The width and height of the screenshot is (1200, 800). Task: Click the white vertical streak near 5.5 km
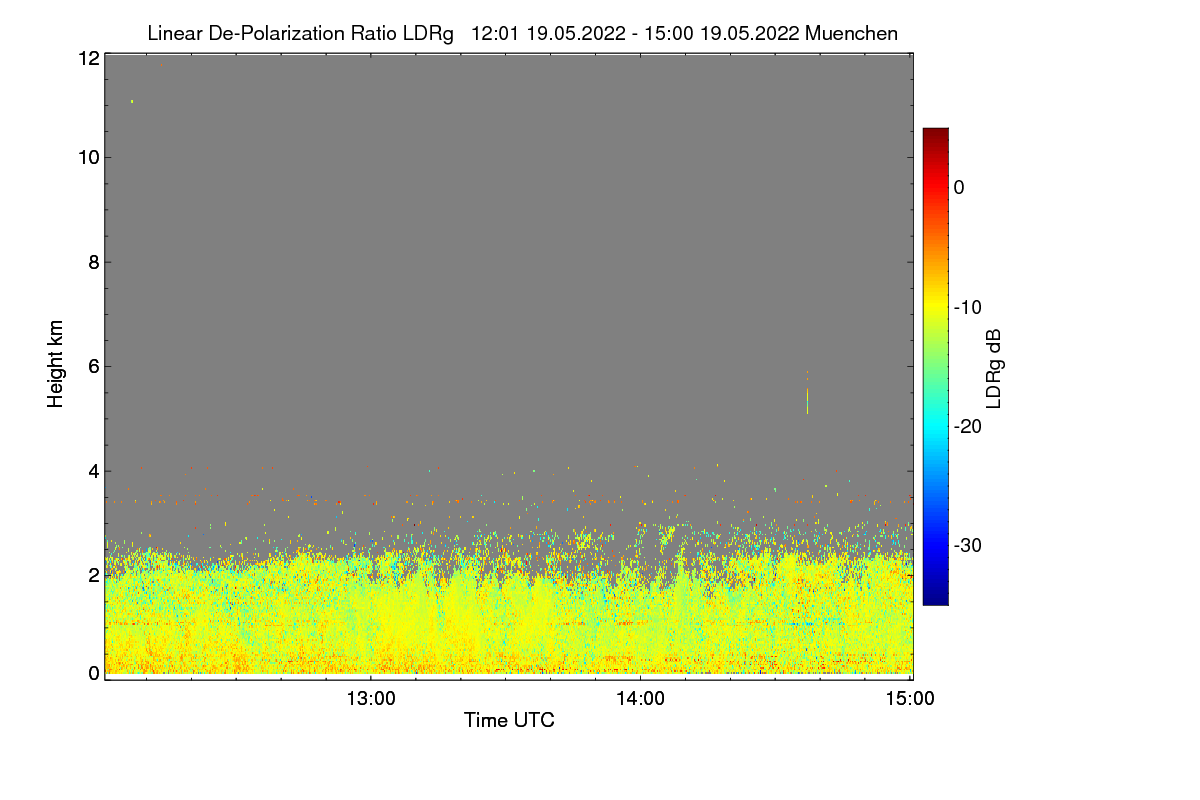coord(807,400)
